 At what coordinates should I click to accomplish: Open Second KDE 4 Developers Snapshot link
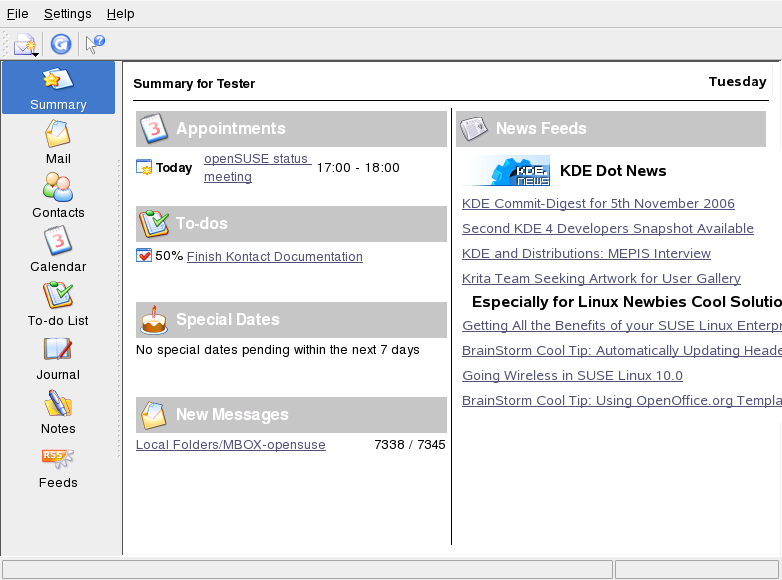607,228
